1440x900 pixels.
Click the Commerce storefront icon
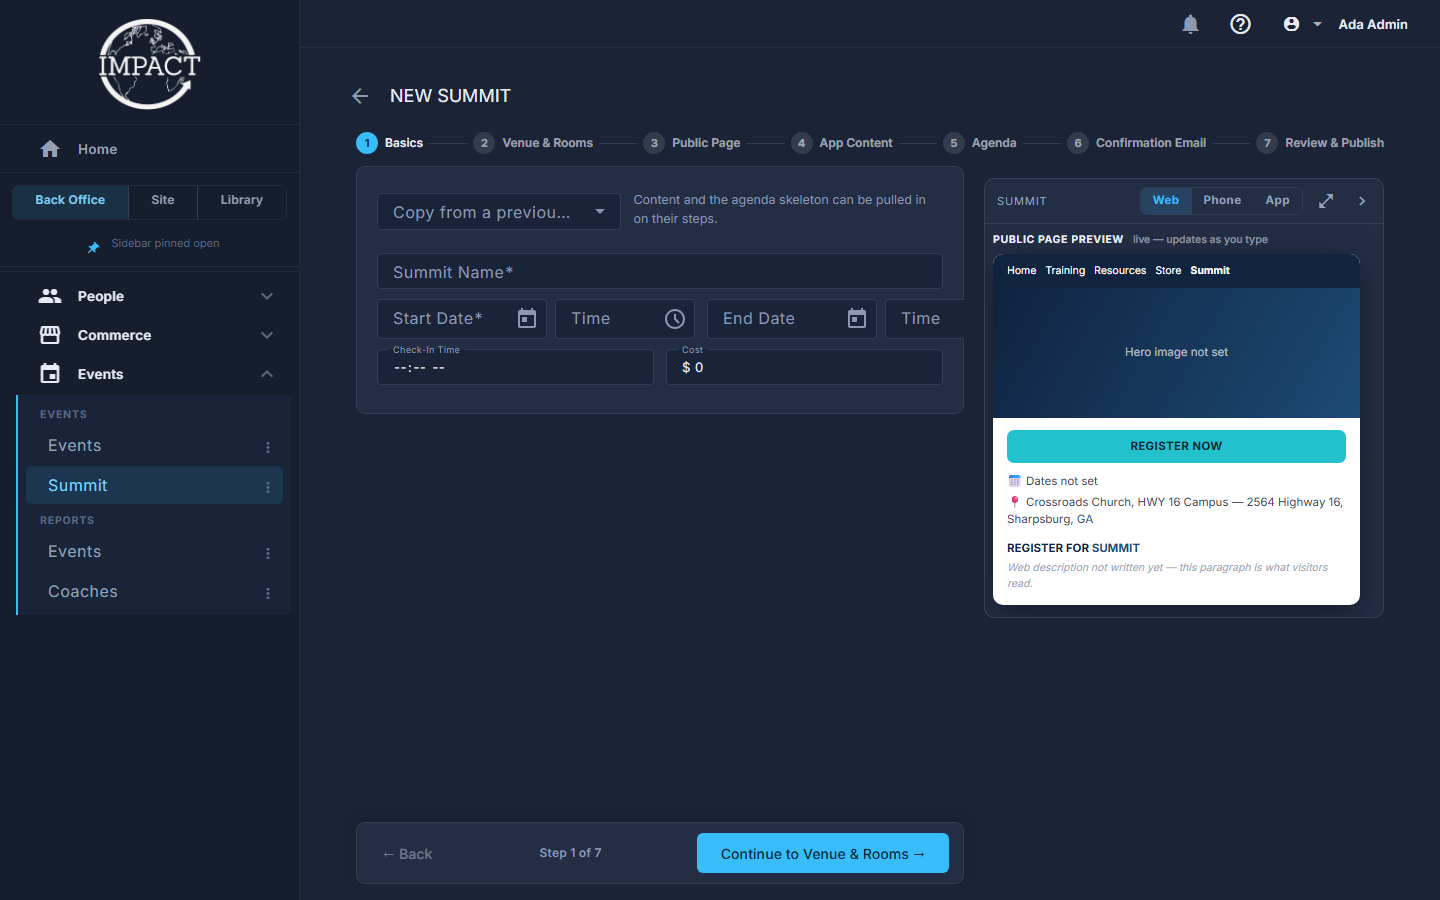click(x=50, y=335)
